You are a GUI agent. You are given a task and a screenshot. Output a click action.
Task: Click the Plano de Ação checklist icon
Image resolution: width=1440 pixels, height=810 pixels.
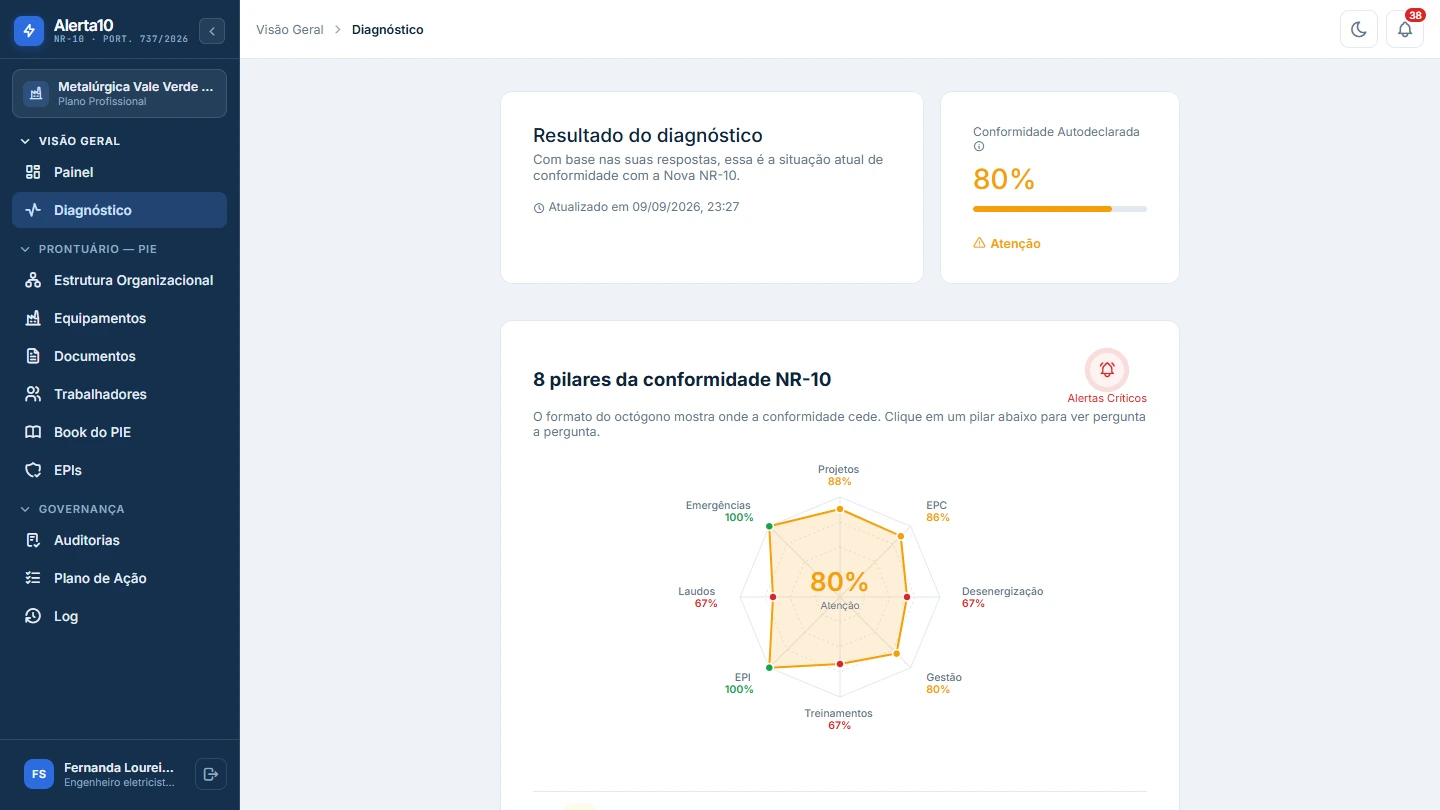coord(33,578)
